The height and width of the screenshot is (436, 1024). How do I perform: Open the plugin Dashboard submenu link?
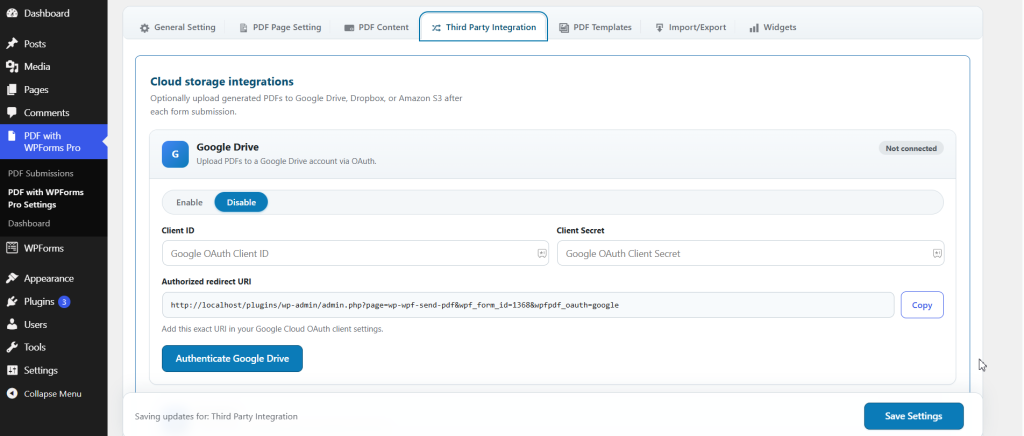tap(29, 223)
